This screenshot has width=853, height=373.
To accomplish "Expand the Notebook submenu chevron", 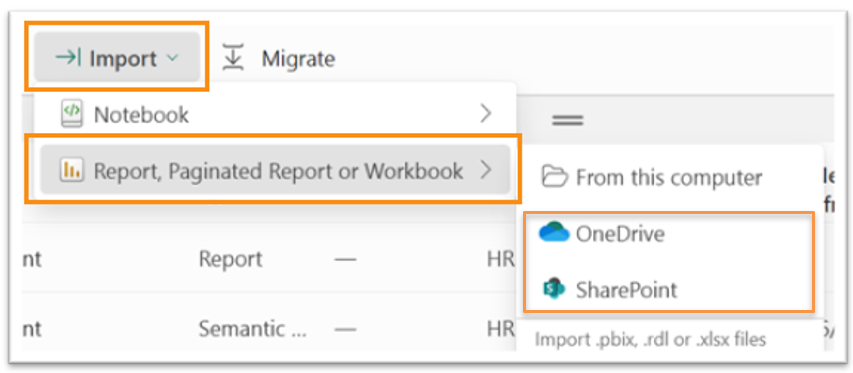I will [x=486, y=114].
